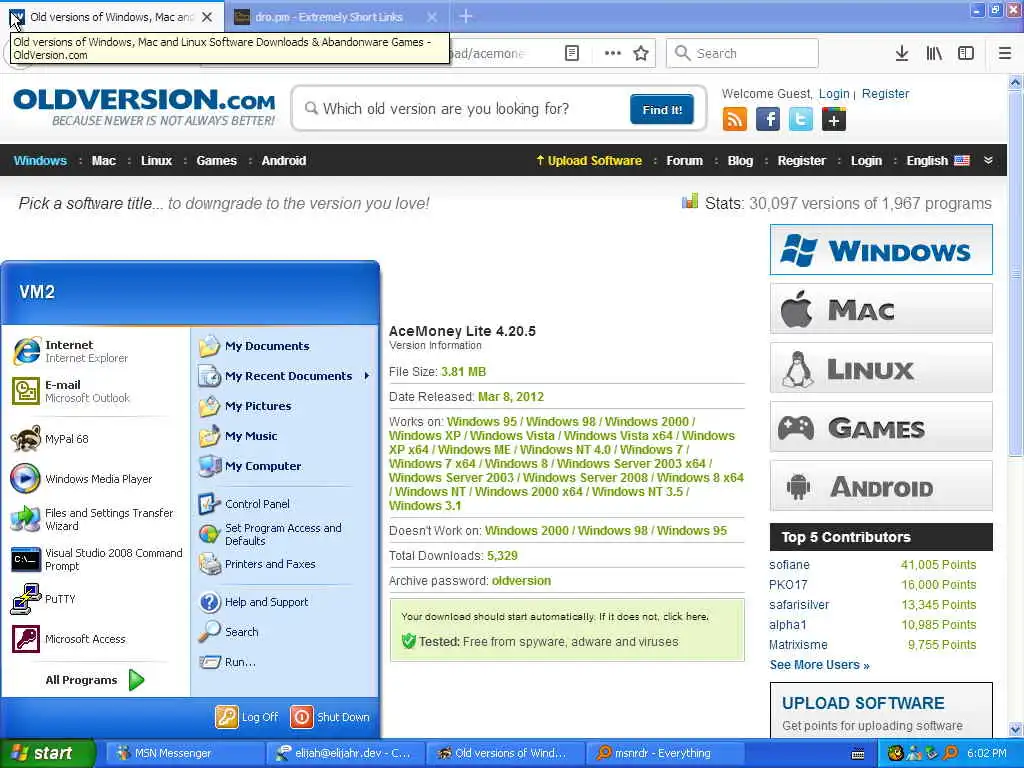Switch to MSN Messenger taskbar window

(x=184, y=753)
